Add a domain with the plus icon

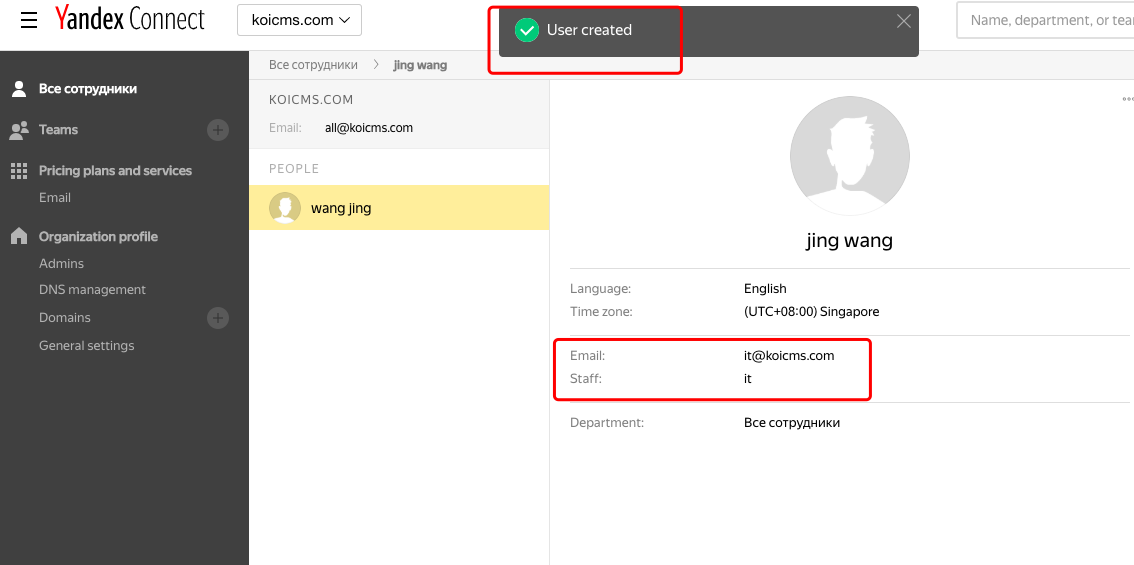coord(218,318)
